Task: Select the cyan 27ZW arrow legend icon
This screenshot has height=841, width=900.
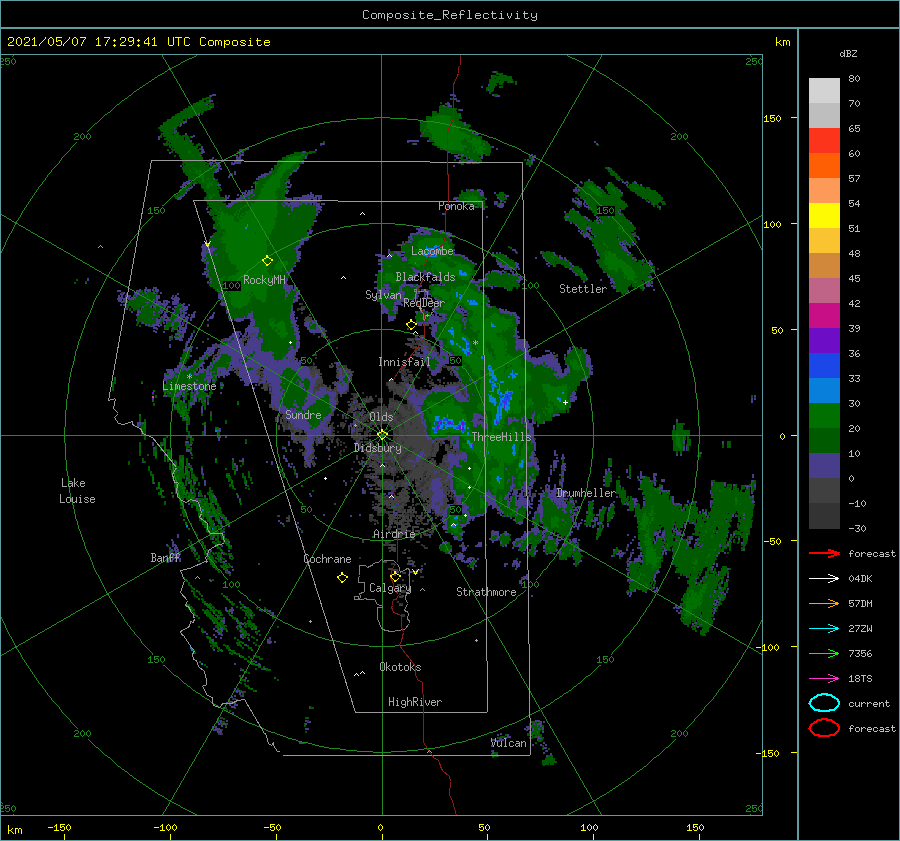Action: point(824,629)
